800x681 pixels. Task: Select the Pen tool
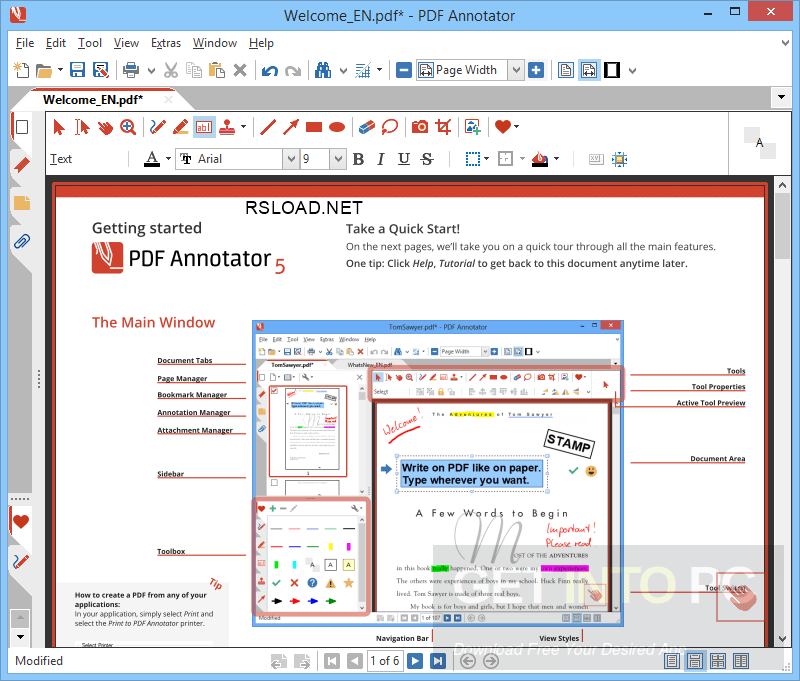pos(158,127)
